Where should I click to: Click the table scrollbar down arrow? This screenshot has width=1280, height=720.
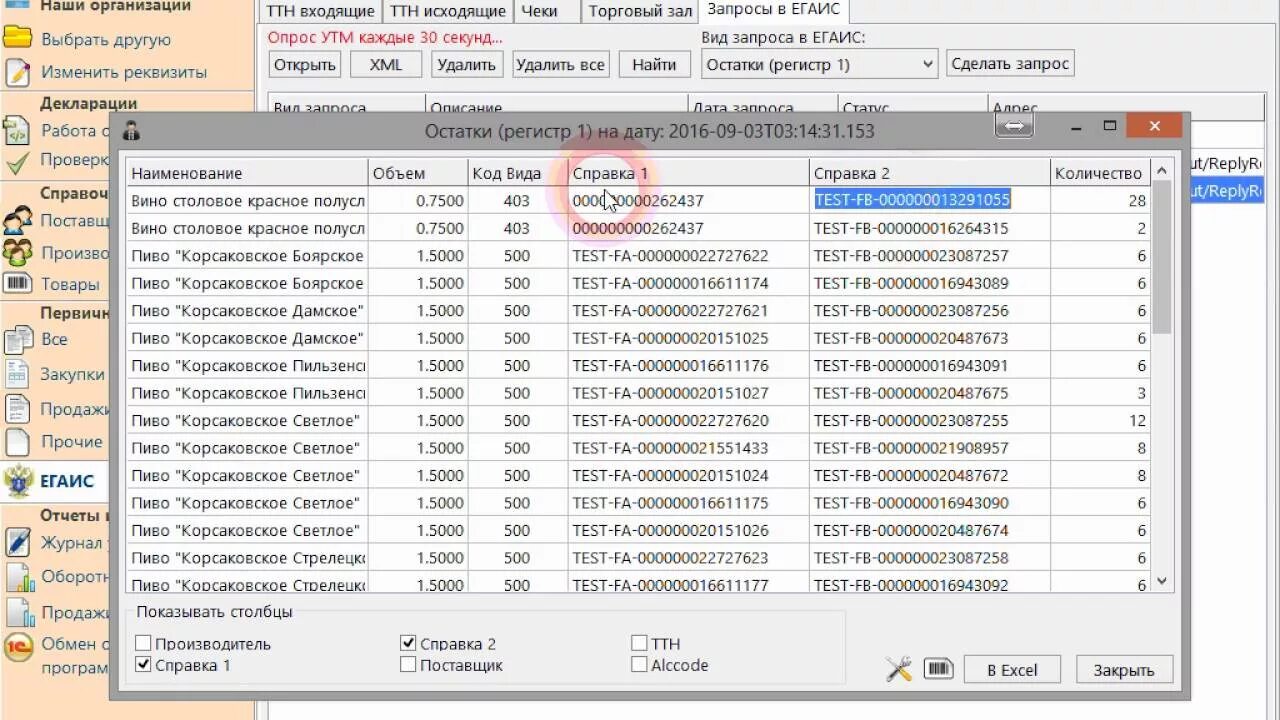point(1161,581)
